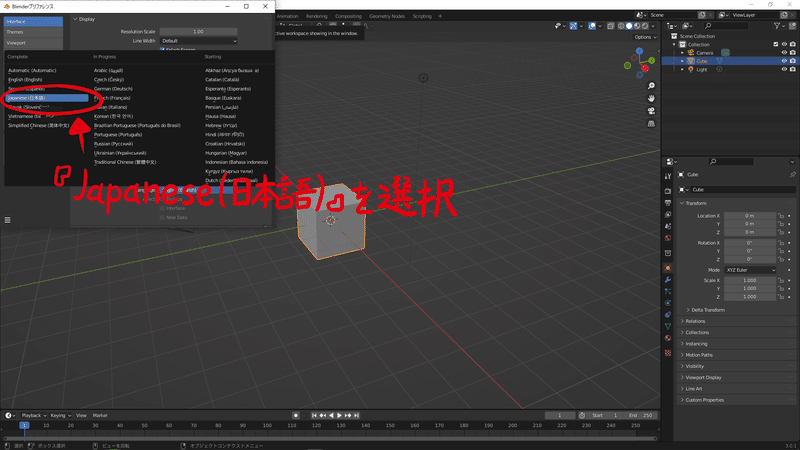Viewport: 800px width, 450px height.
Task: Adjust the Resolution Scale slider
Action: tap(198, 32)
